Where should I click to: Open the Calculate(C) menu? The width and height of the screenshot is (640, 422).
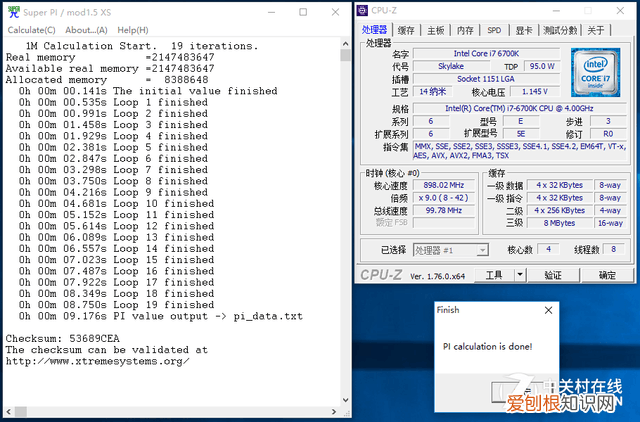click(31, 30)
